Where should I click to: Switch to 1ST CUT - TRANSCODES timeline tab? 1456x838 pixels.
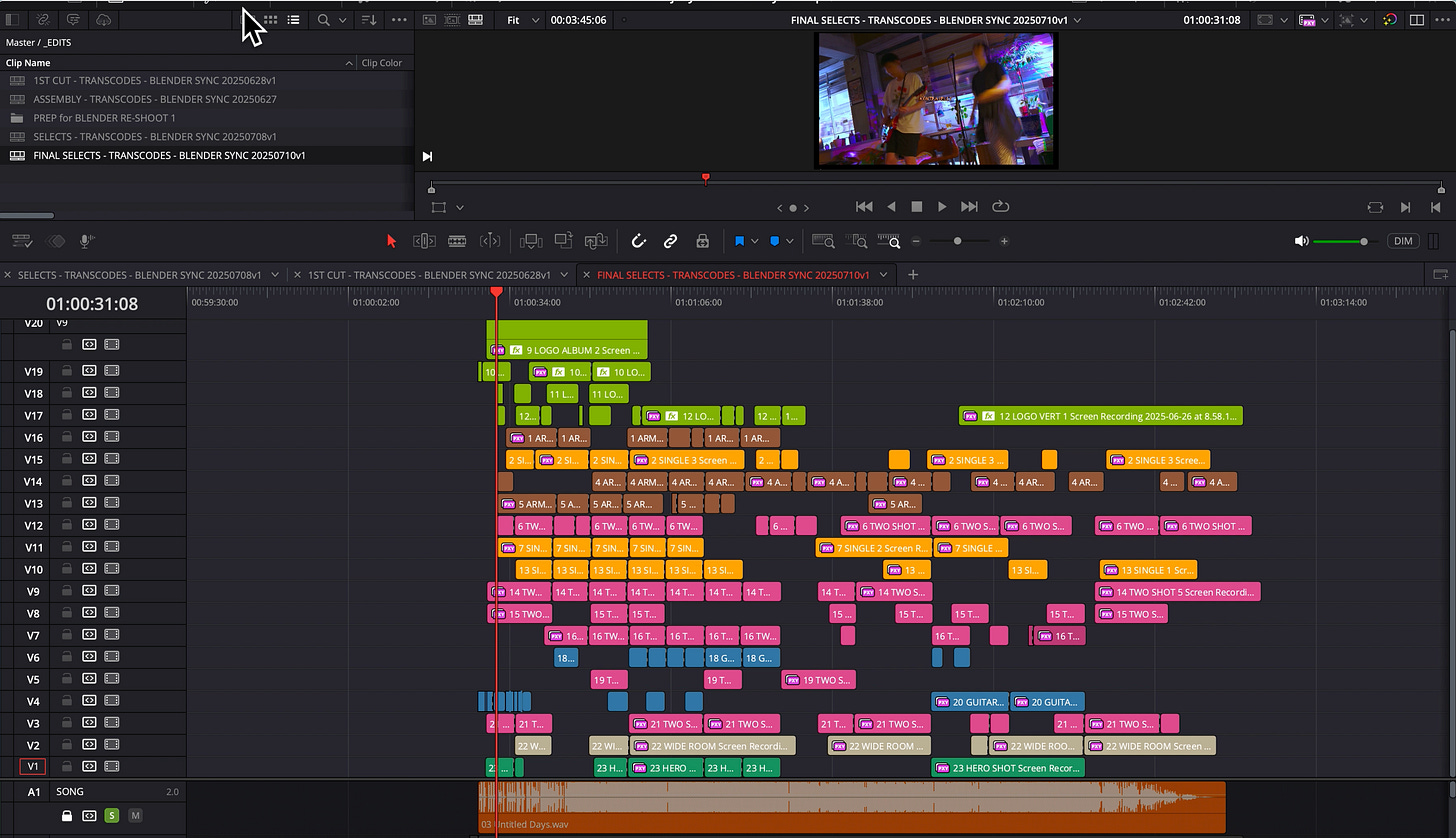(429, 275)
